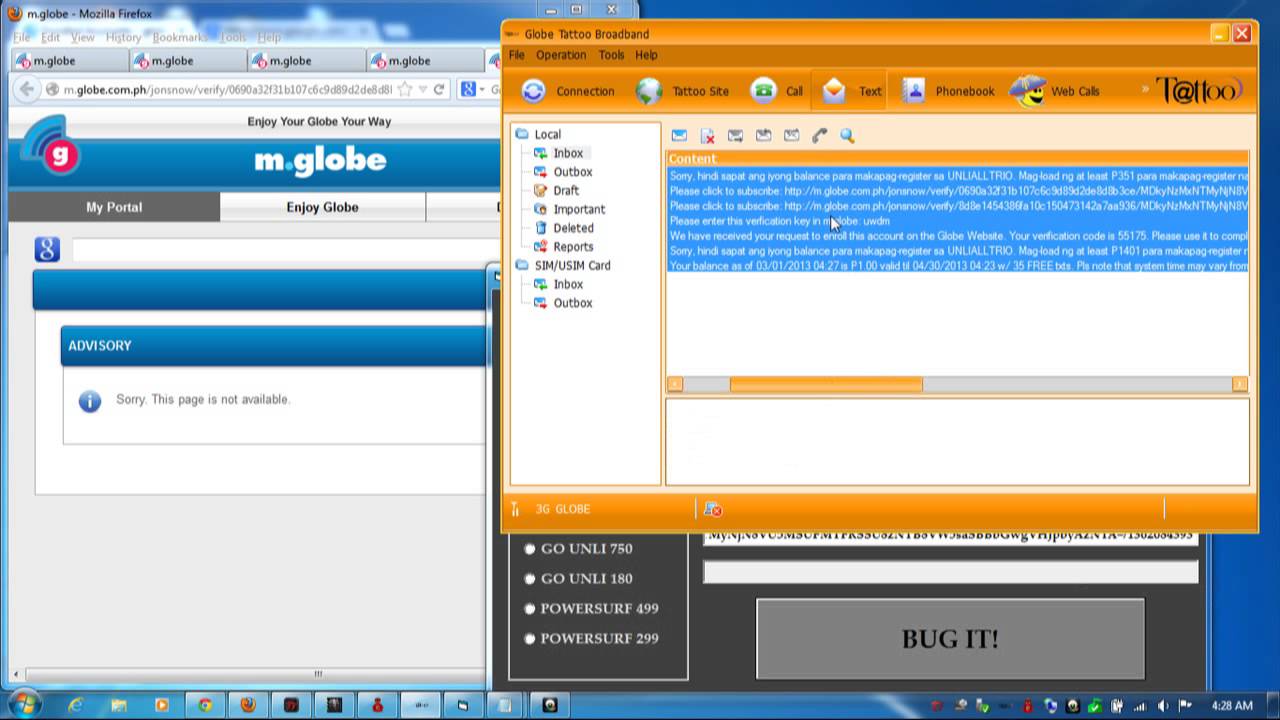Click the Firefox back arrow button
The height and width of the screenshot is (720, 1280).
[27, 89]
